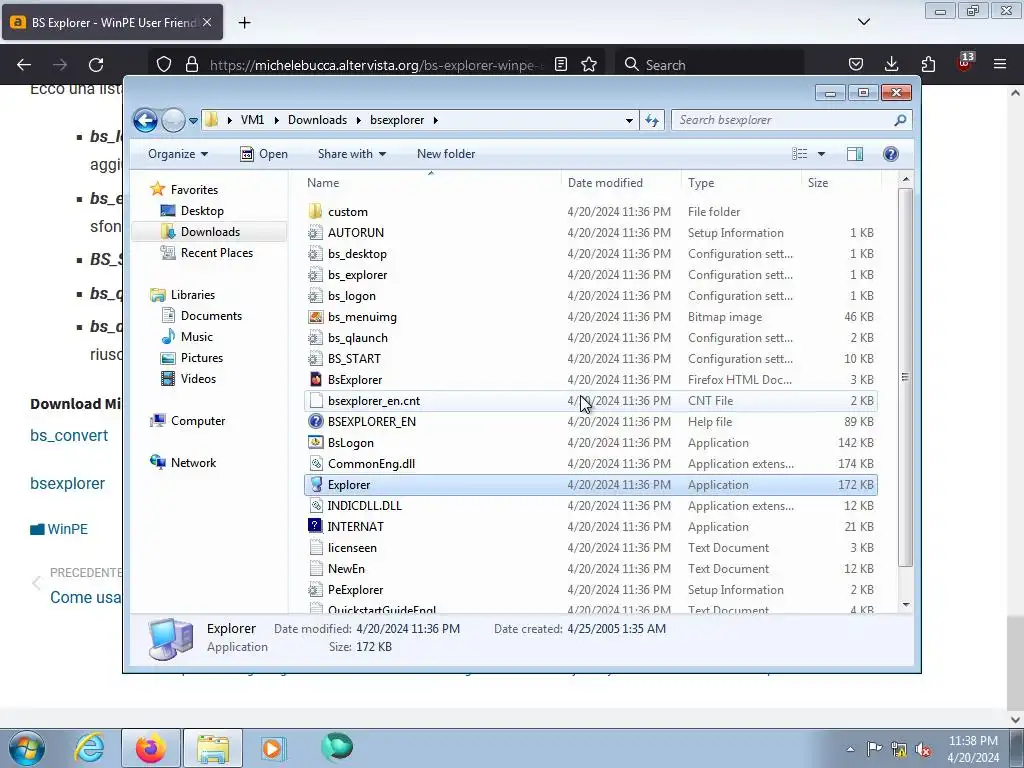The image size is (1024, 768).
Task: Open Firefox application hamburger menu
Action: pos(1000,64)
